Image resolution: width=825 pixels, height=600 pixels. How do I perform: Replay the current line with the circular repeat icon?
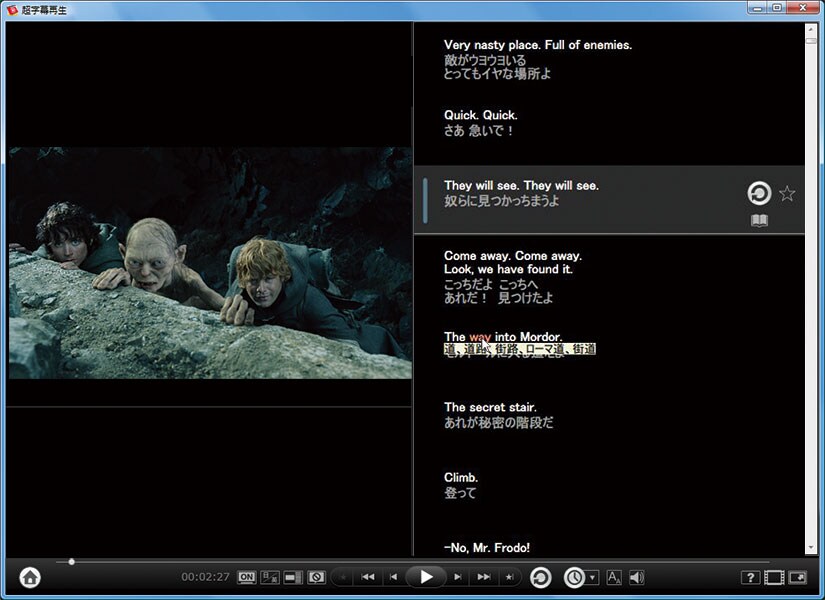coord(759,193)
